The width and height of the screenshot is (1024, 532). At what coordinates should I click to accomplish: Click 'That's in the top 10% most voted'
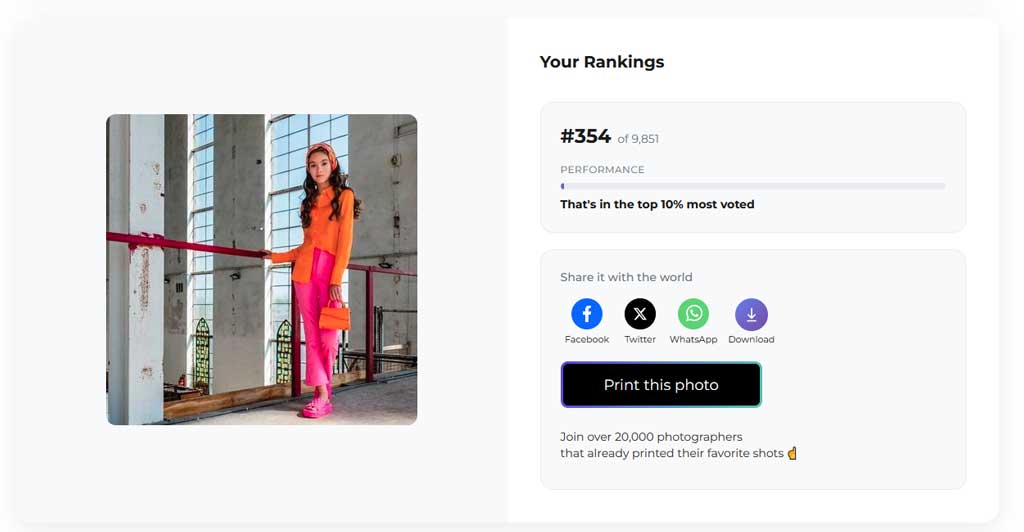657,204
